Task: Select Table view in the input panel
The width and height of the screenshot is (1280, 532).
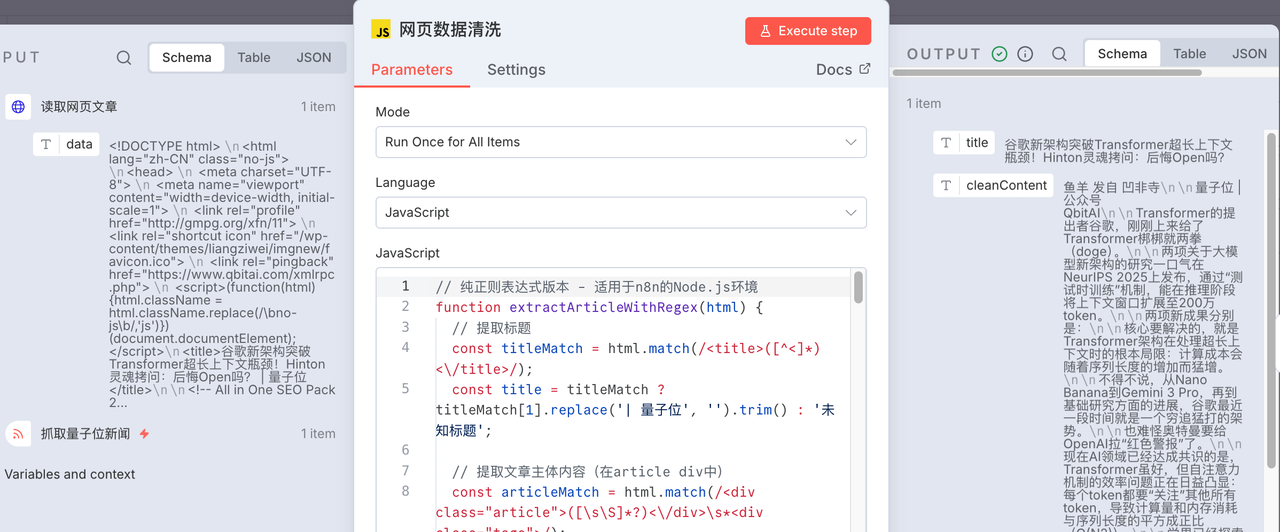Action: (254, 57)
